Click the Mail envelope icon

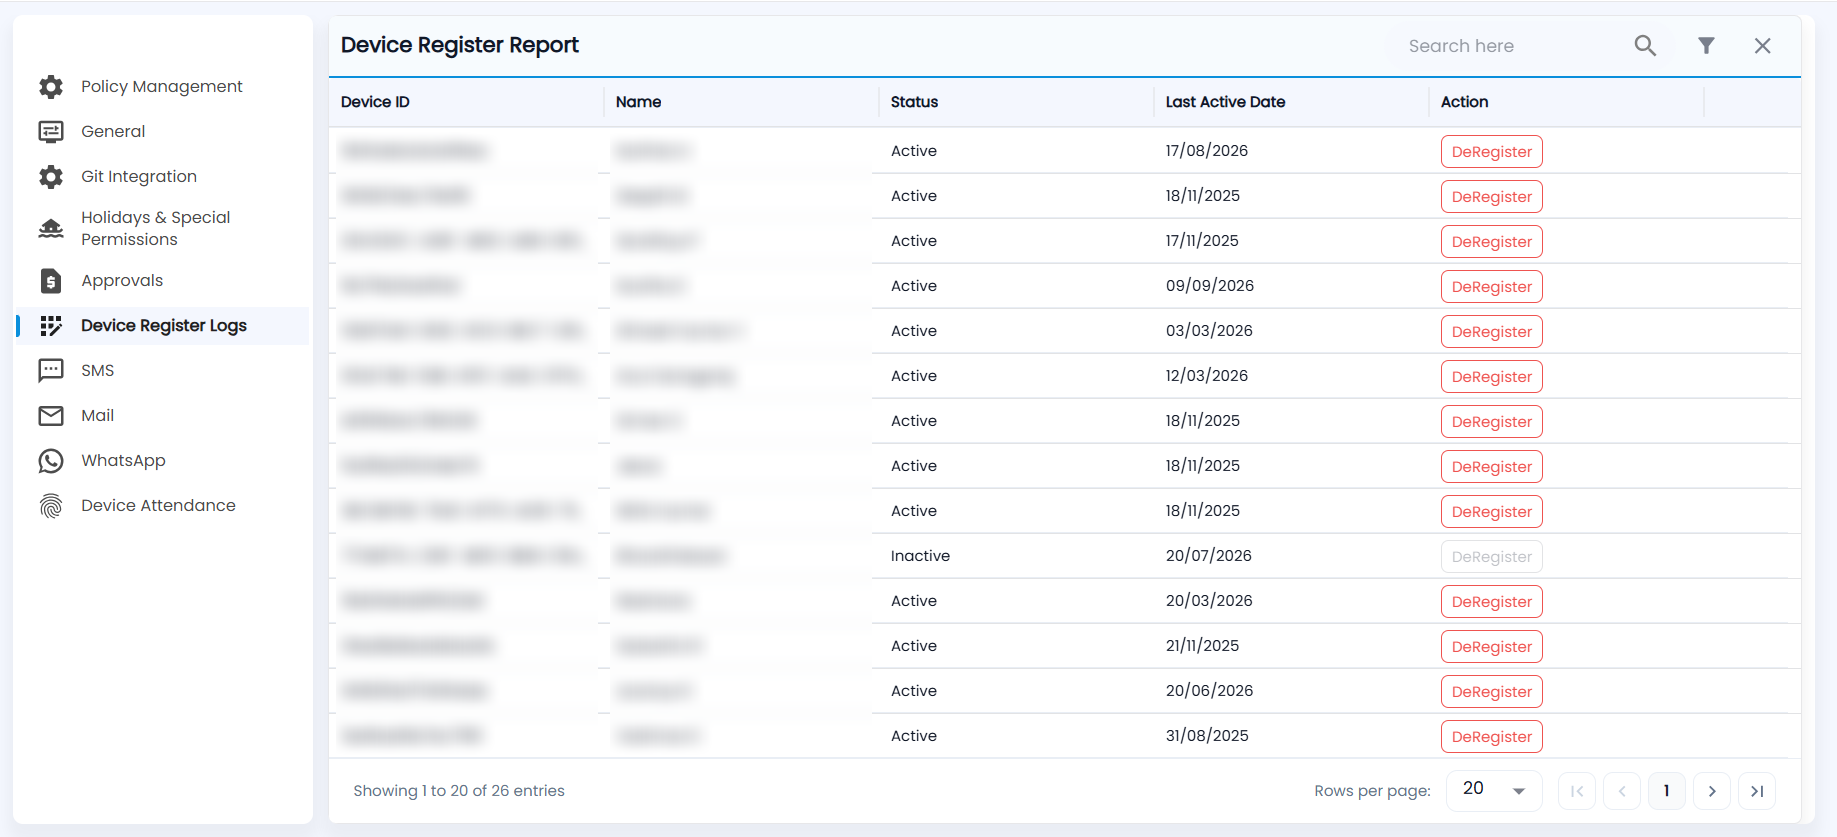click(x=51, y=416)
